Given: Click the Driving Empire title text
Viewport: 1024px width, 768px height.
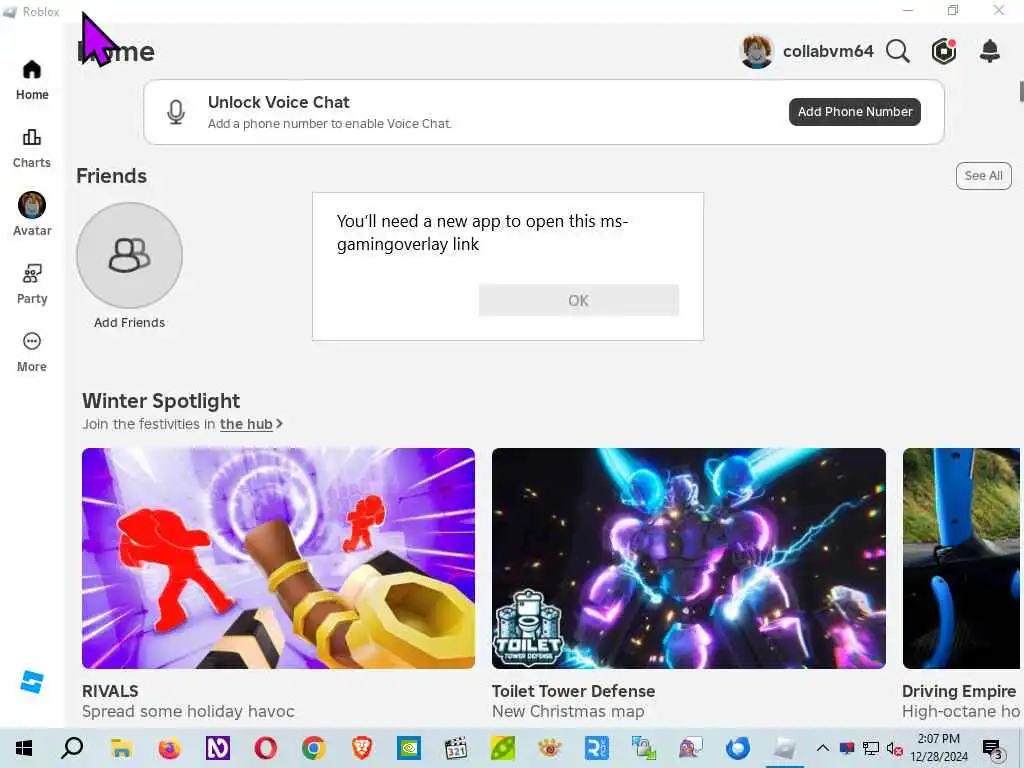Looking at the screenshot, I should [959, 691].
